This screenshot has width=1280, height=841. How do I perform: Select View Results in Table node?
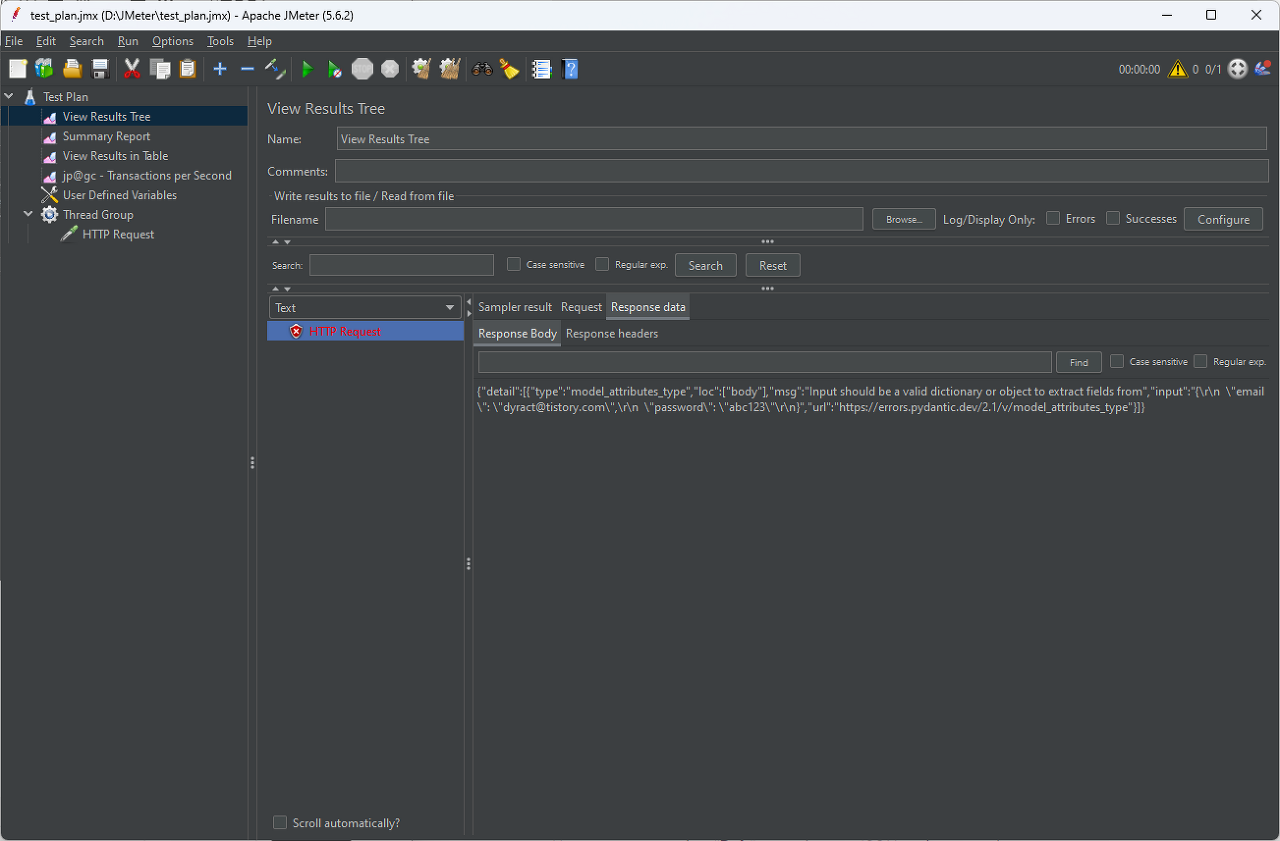[115, 156]
